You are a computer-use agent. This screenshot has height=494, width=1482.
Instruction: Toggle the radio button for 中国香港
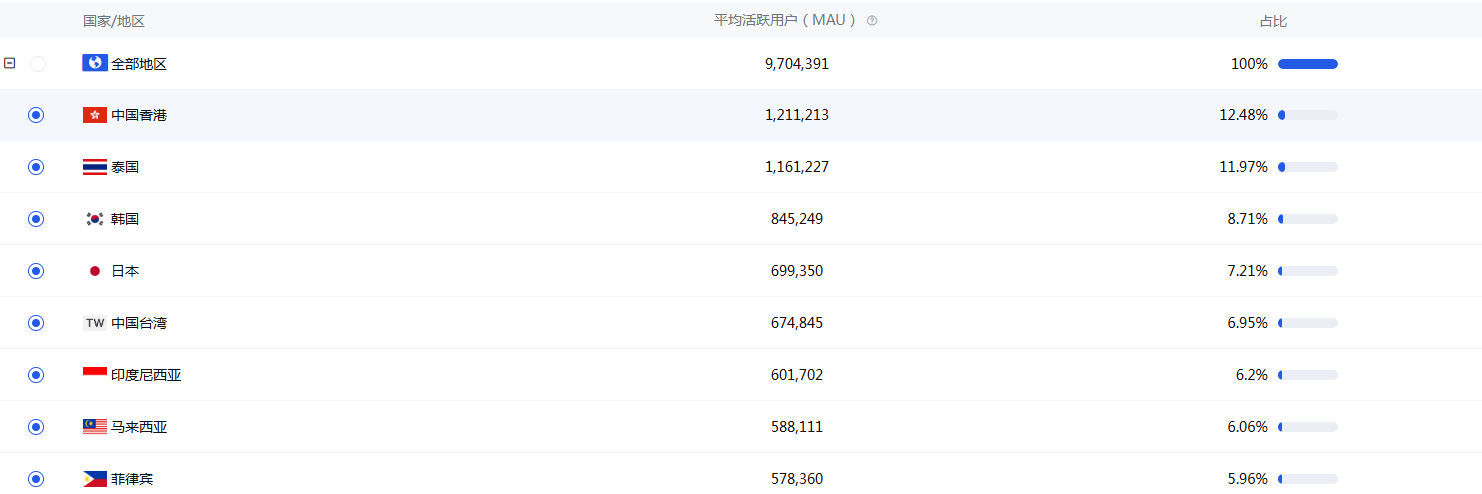click(x=36, y=115)
